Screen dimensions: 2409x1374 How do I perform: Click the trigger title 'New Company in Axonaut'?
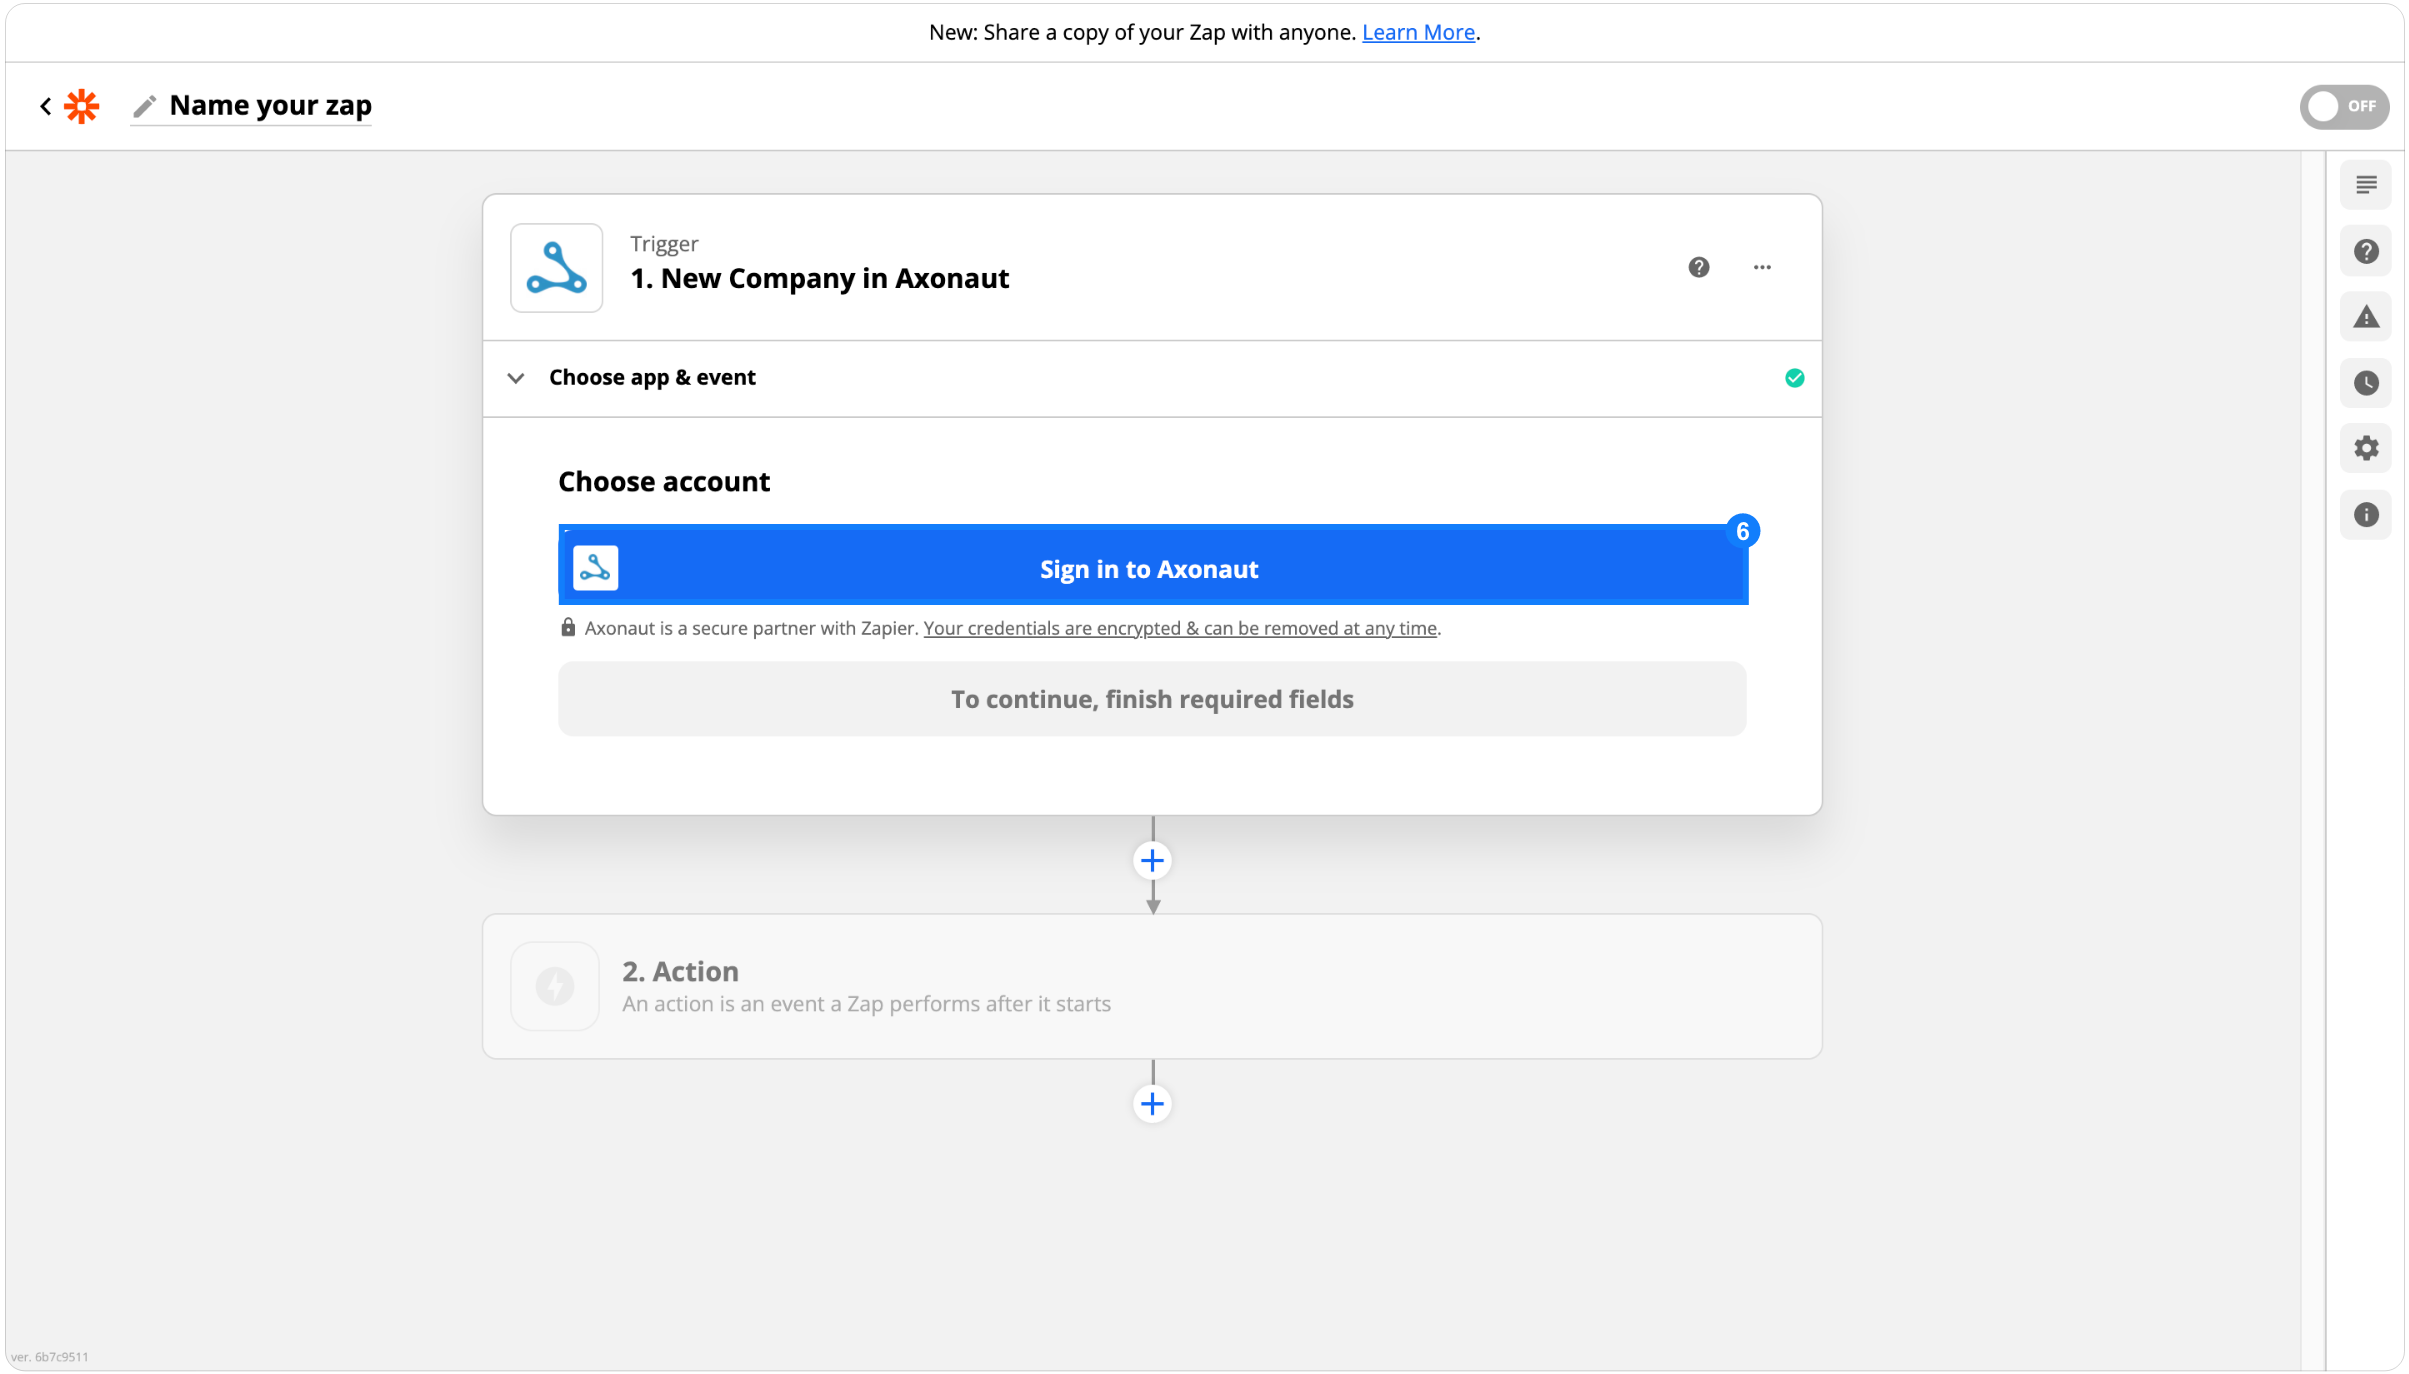[834, 278]
